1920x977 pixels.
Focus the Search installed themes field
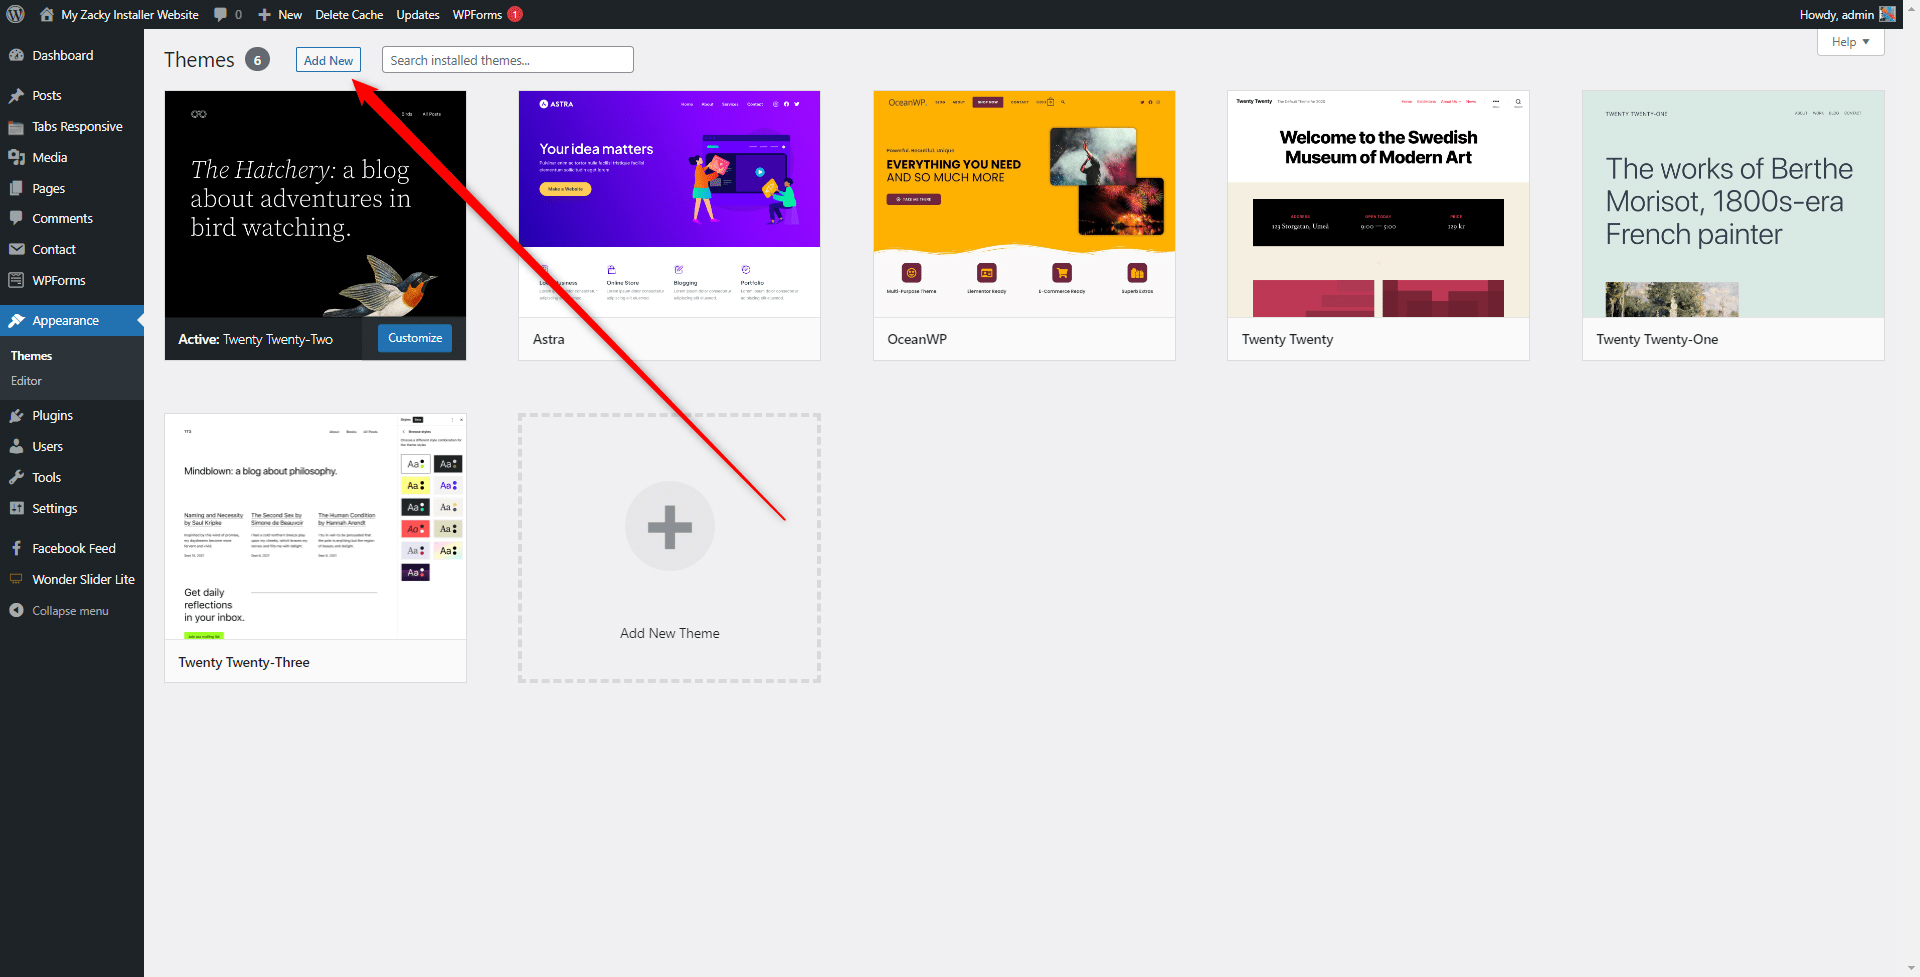[508, 60]
